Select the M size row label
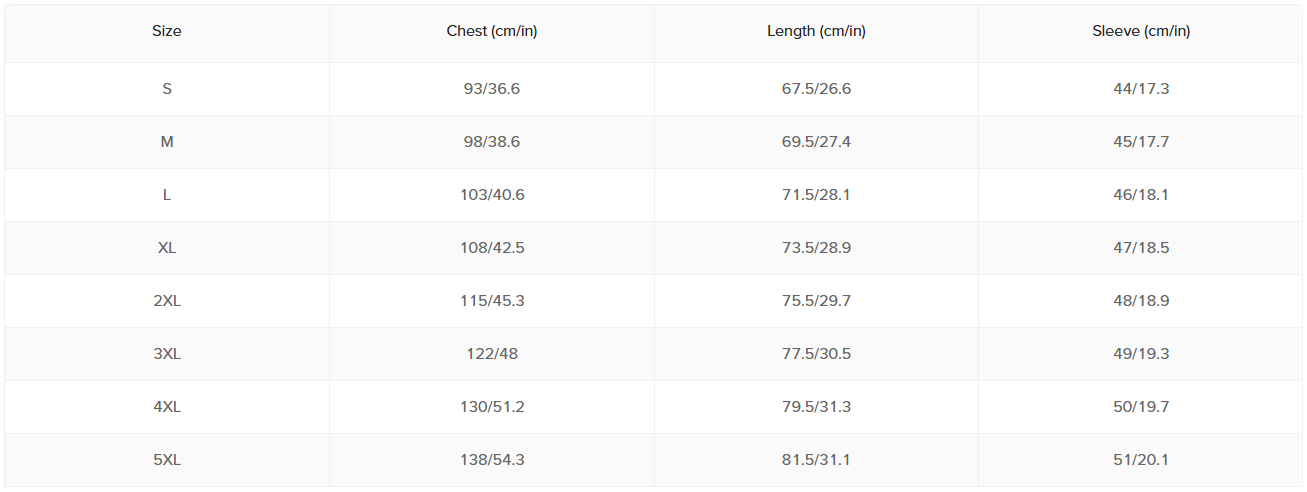The width and height of the screenshot is (1307, 492). (x=167, y=142)
